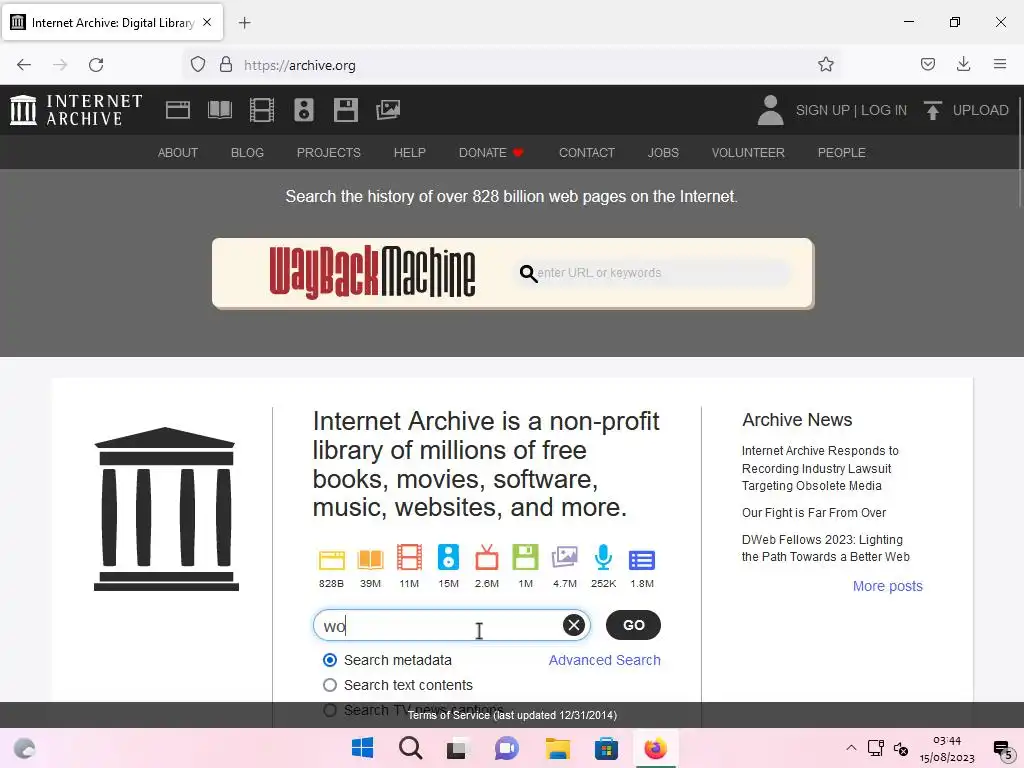This screenshot has width=1024, height=768.
Task: Select the red movies icon labeled 11M
Action: tap(409, 558)
